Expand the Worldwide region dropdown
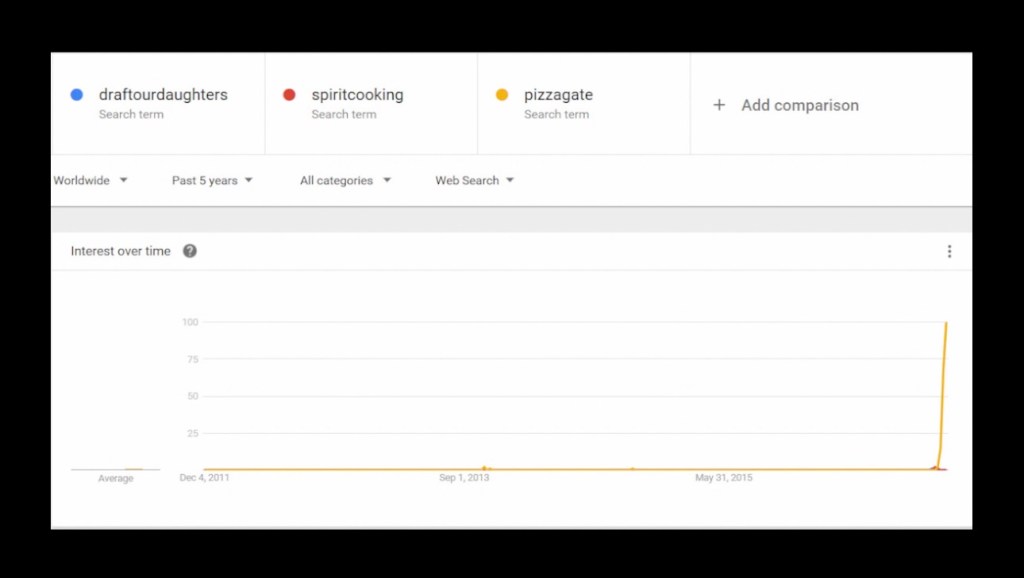 click(x=91, y=181)
